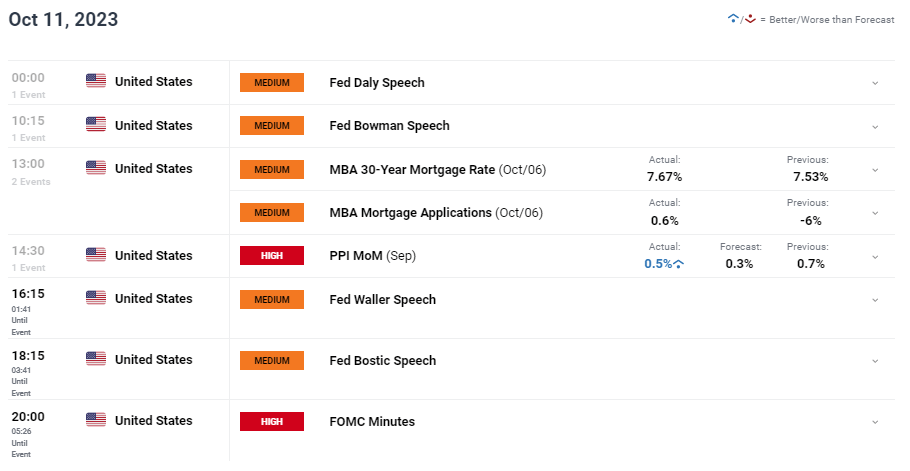
Task: Click US flag in Fed Bostic Speech row
Action: pyautogui.click(x=96, y=359)
